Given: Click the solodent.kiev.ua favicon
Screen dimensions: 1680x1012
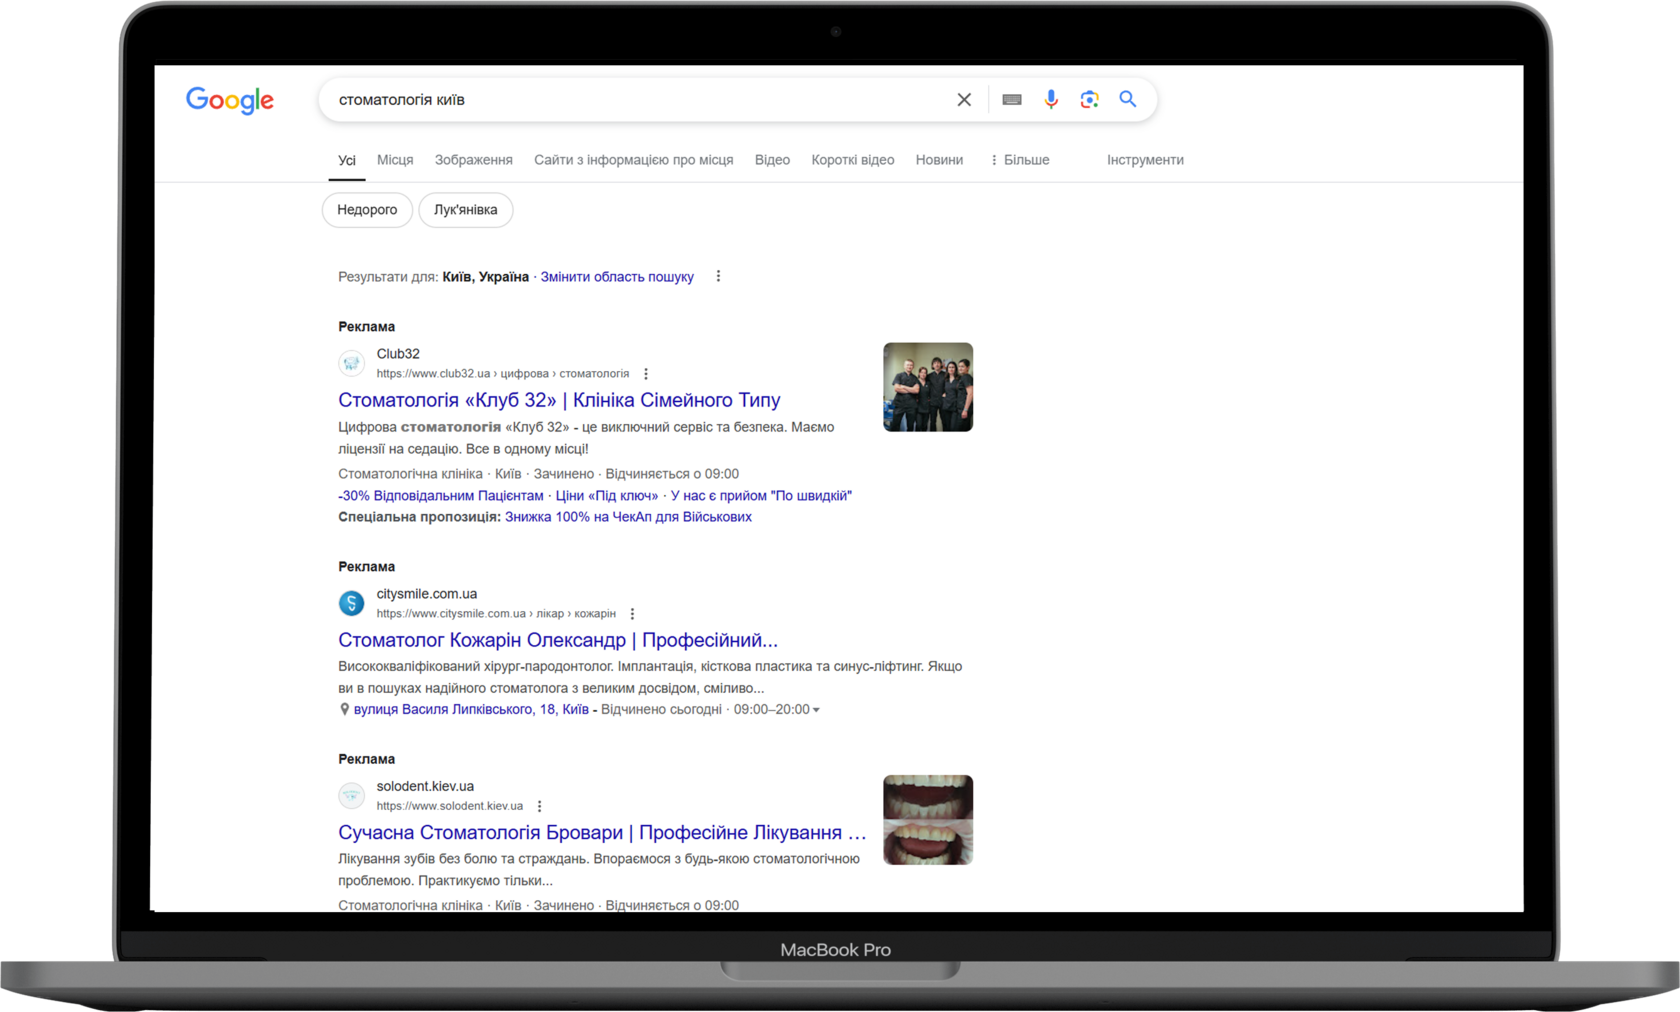Looking at the screenshot, I should pos(351,795).
